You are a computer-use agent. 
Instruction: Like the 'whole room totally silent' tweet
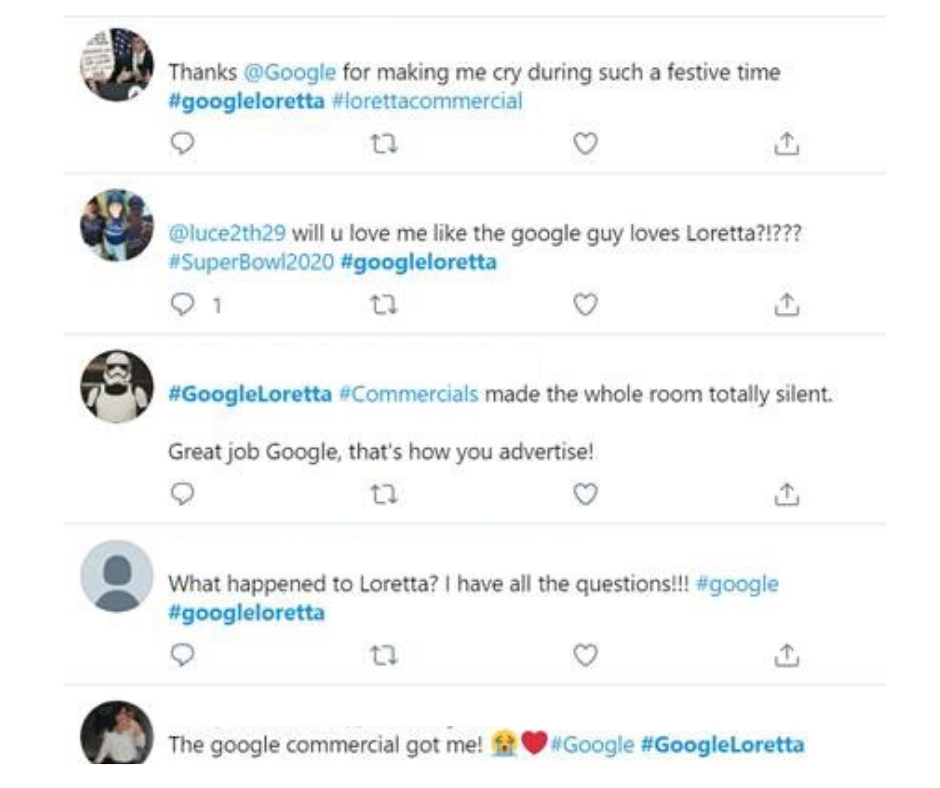[x=585, y=494]
